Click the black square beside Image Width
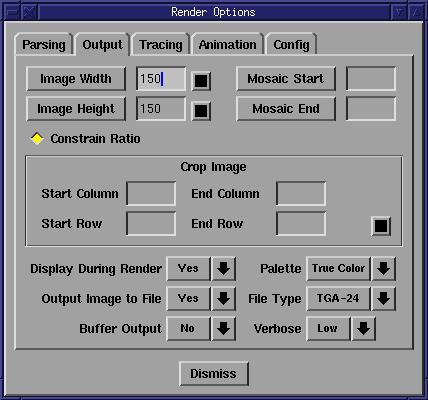This screenshot has height=400, width=428. pos(201,81)
